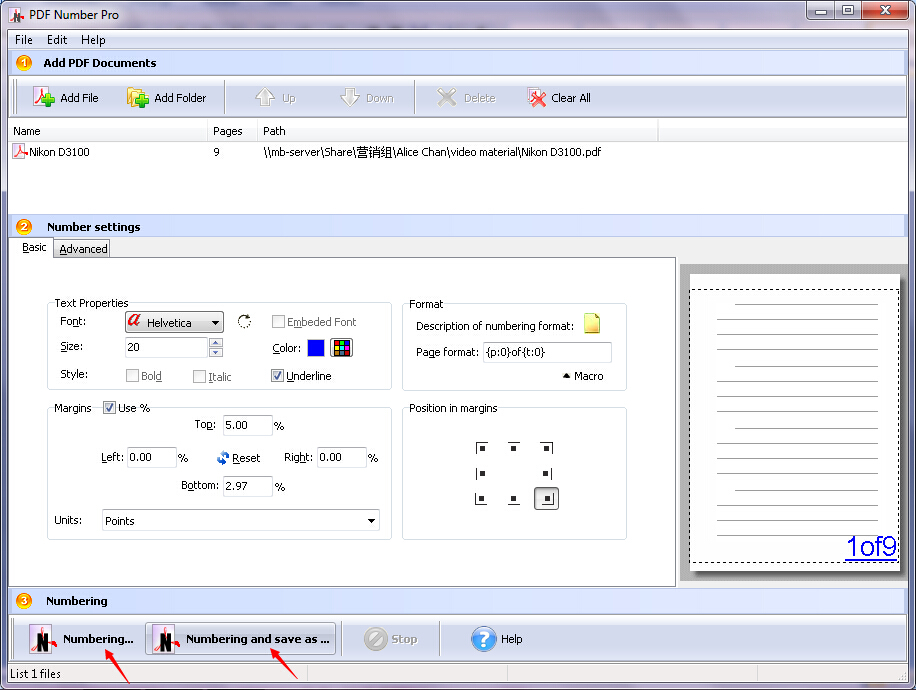The width and height of the screenshot is (916, 690).
Task: Set position to middle-left
Action: point(481,473)
